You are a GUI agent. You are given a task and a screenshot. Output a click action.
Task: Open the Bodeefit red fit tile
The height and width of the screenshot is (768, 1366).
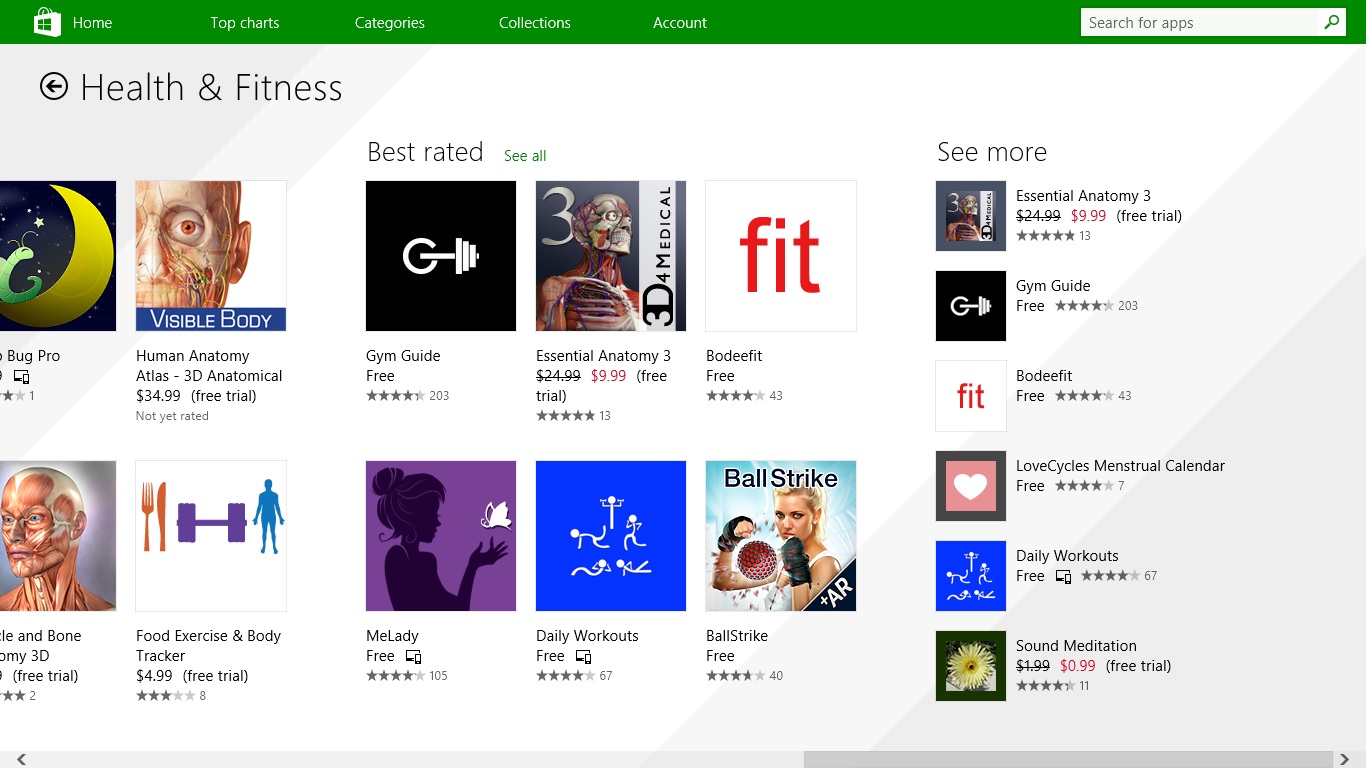click(781, 256)
